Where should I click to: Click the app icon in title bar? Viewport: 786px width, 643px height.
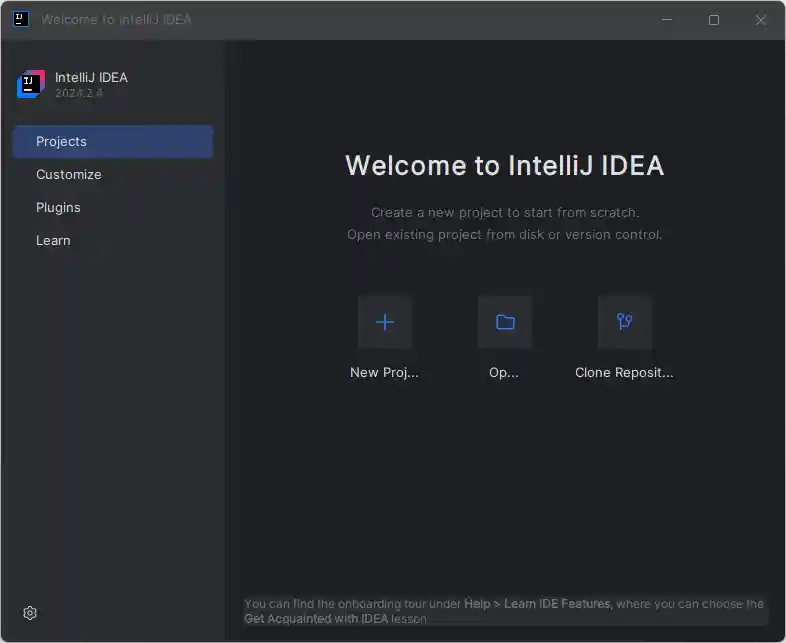coord(21,19)
